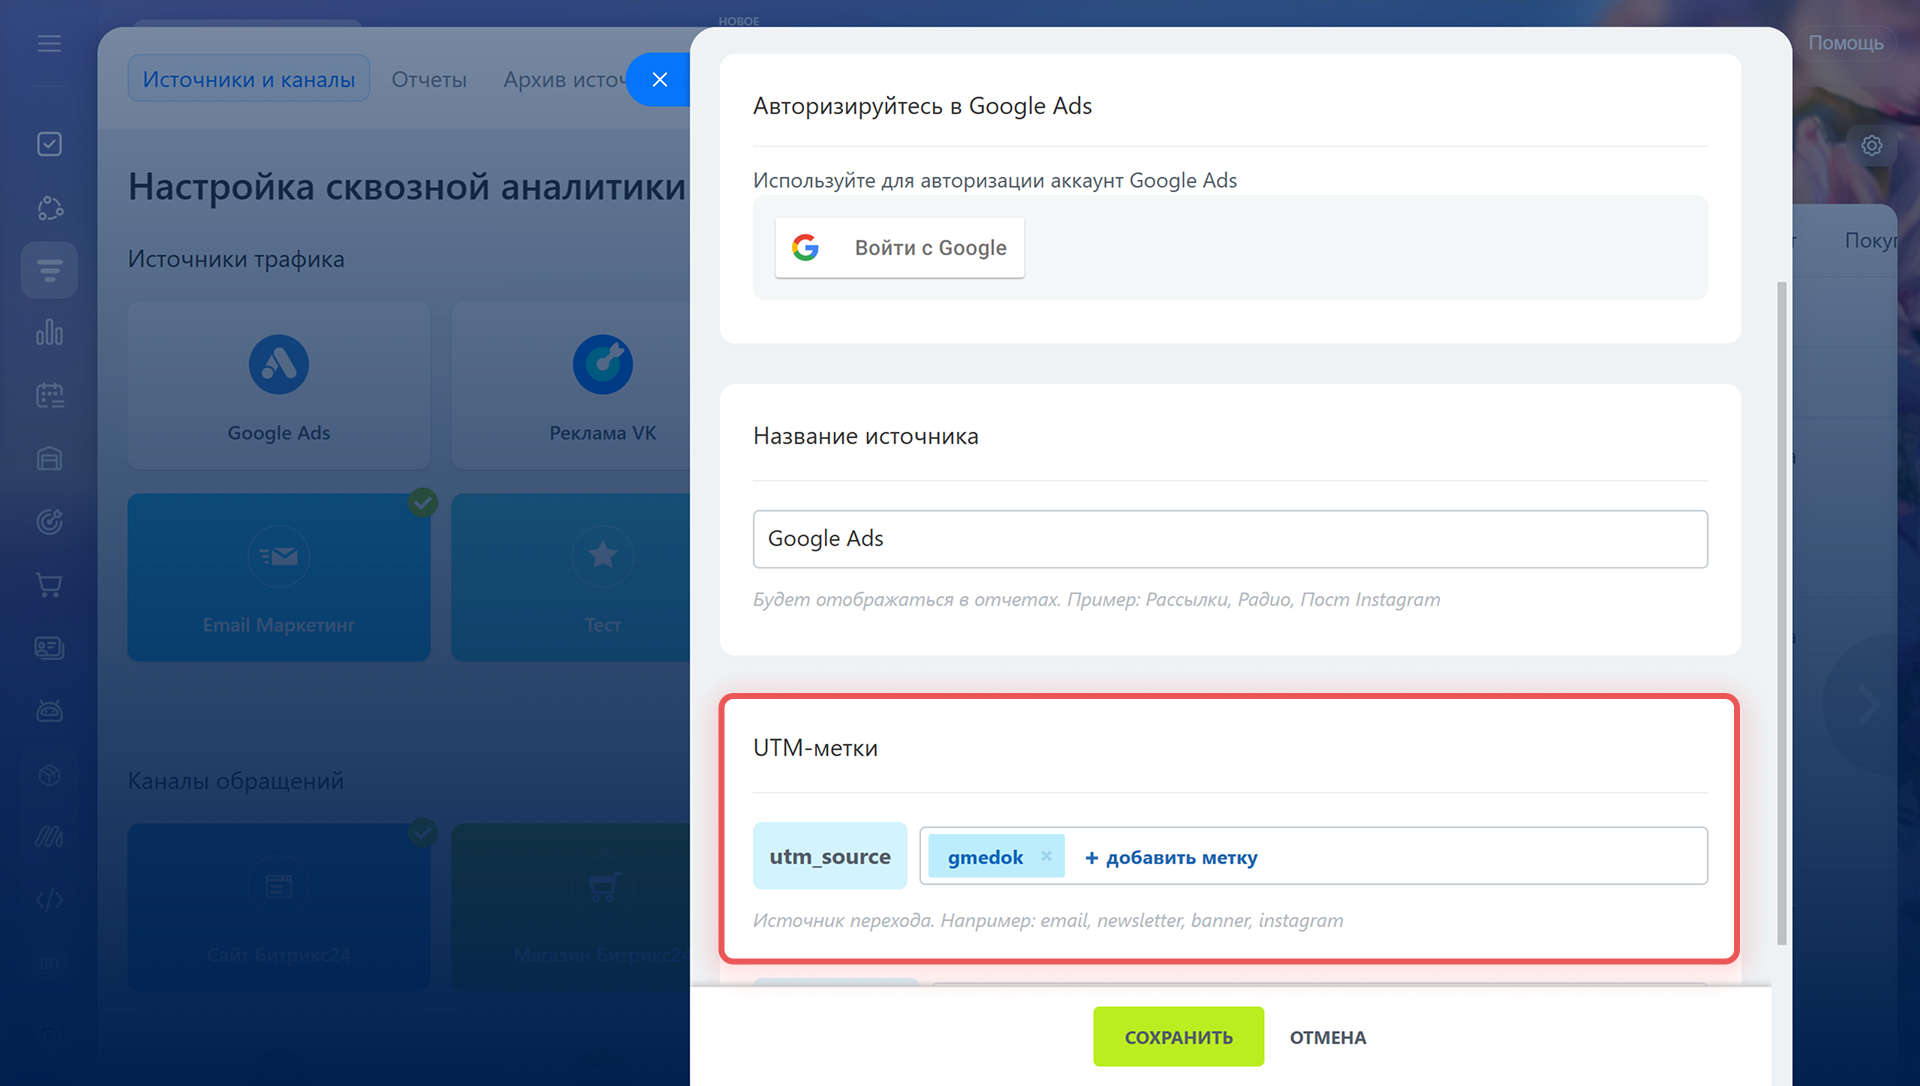Open the robot sidebar icon
Viewport: 1920px width, 1086px height.
coord(49,710)
